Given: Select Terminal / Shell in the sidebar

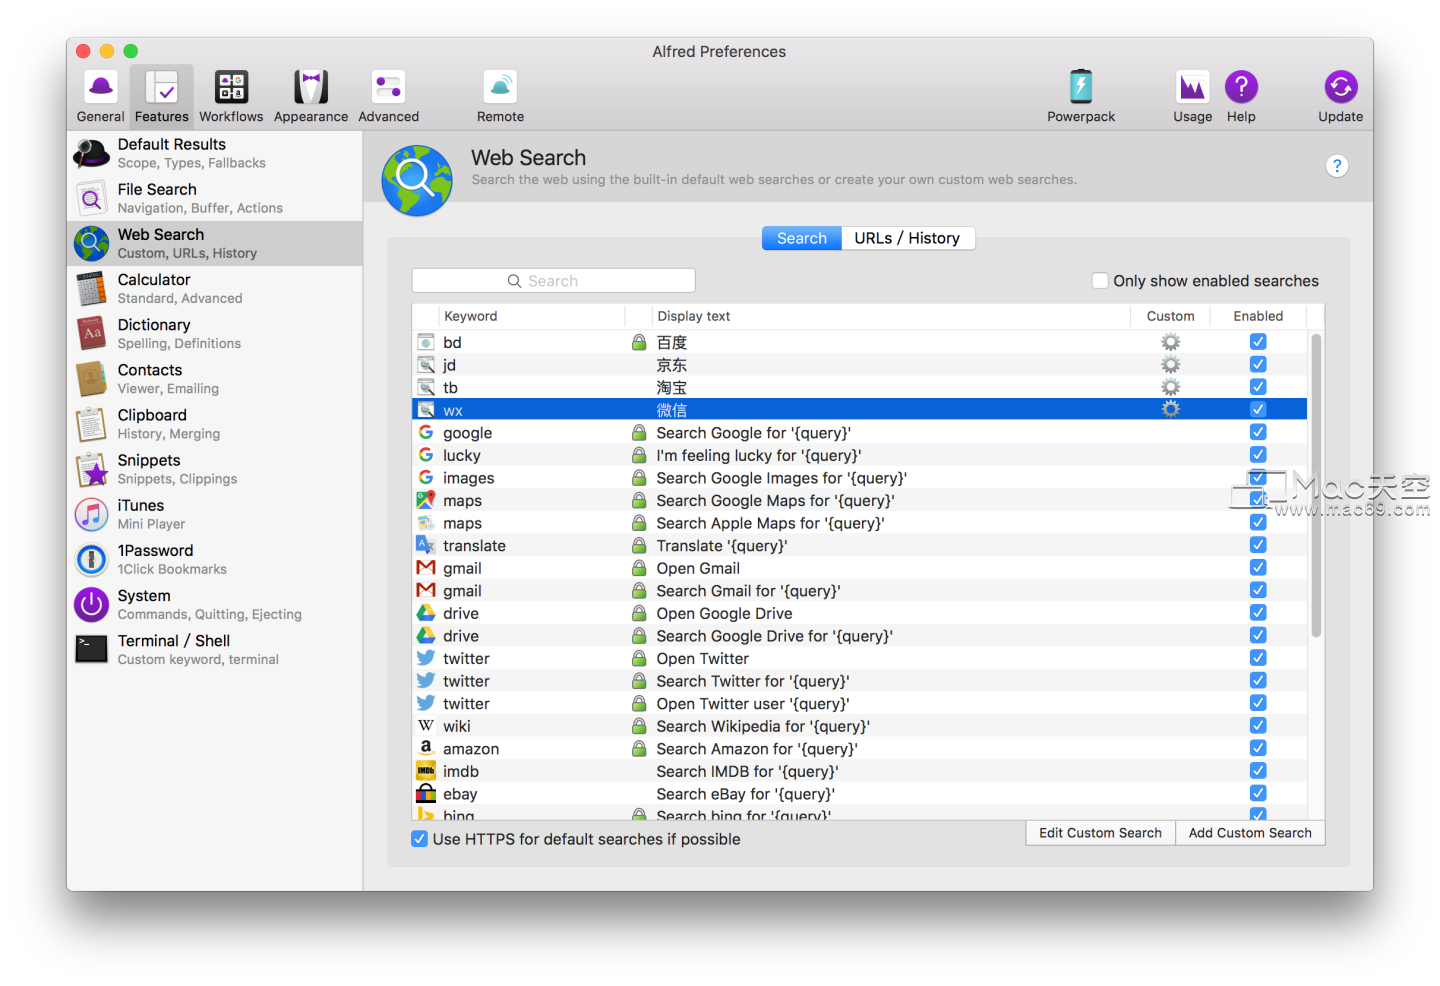Looking at the screenshot, I should (x=215, y=649).
